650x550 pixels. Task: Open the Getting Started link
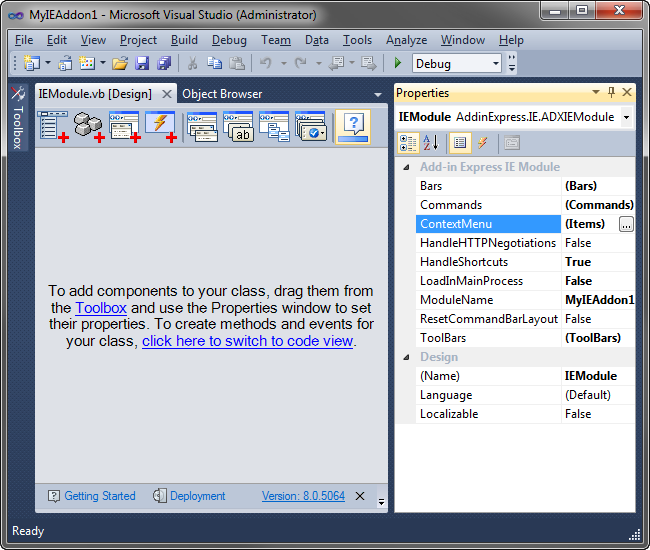[x=99, y=496]
